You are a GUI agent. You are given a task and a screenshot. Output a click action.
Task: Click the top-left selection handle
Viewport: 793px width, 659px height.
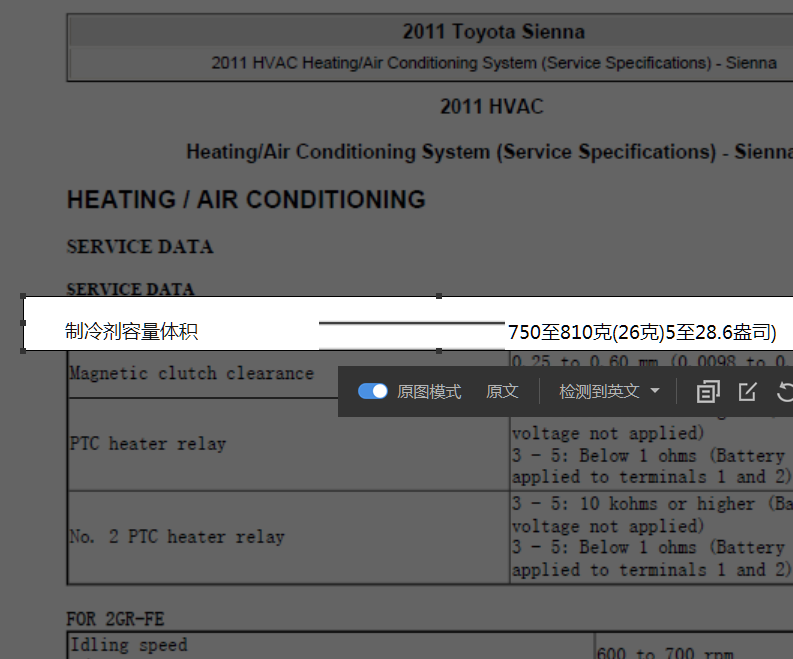tap(23, 296)
